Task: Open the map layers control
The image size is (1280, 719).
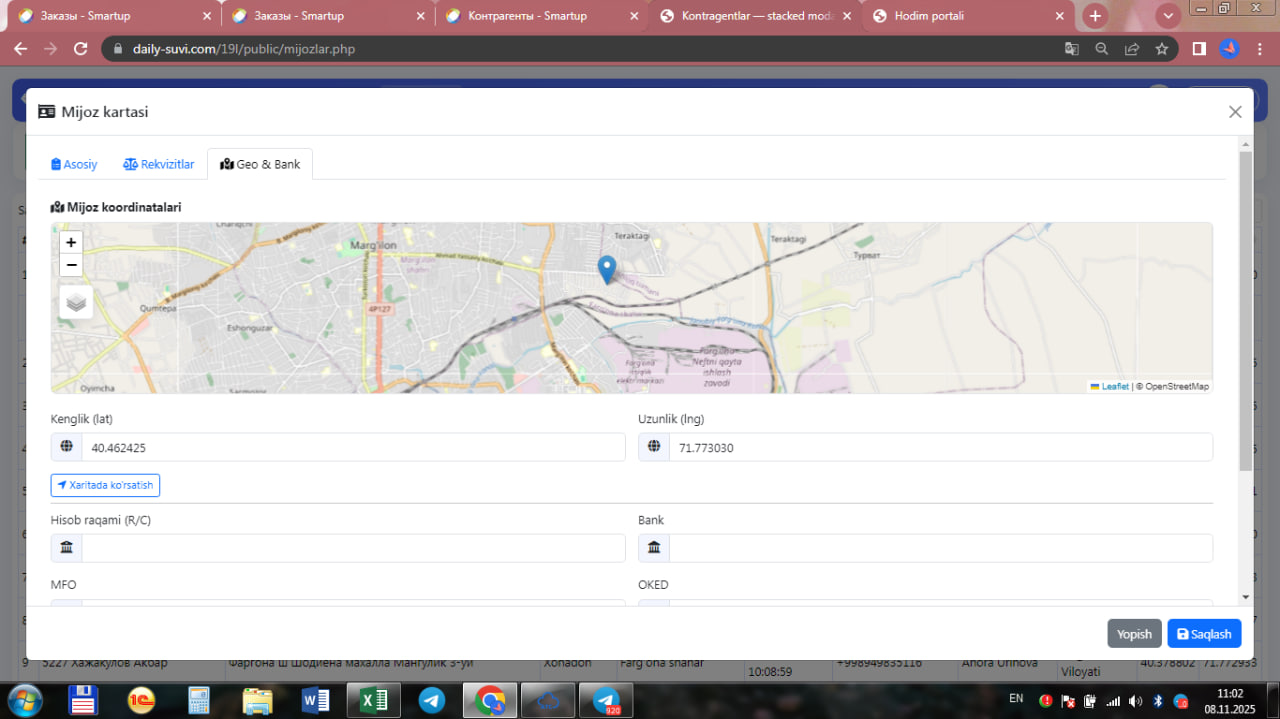Action: 76,302
